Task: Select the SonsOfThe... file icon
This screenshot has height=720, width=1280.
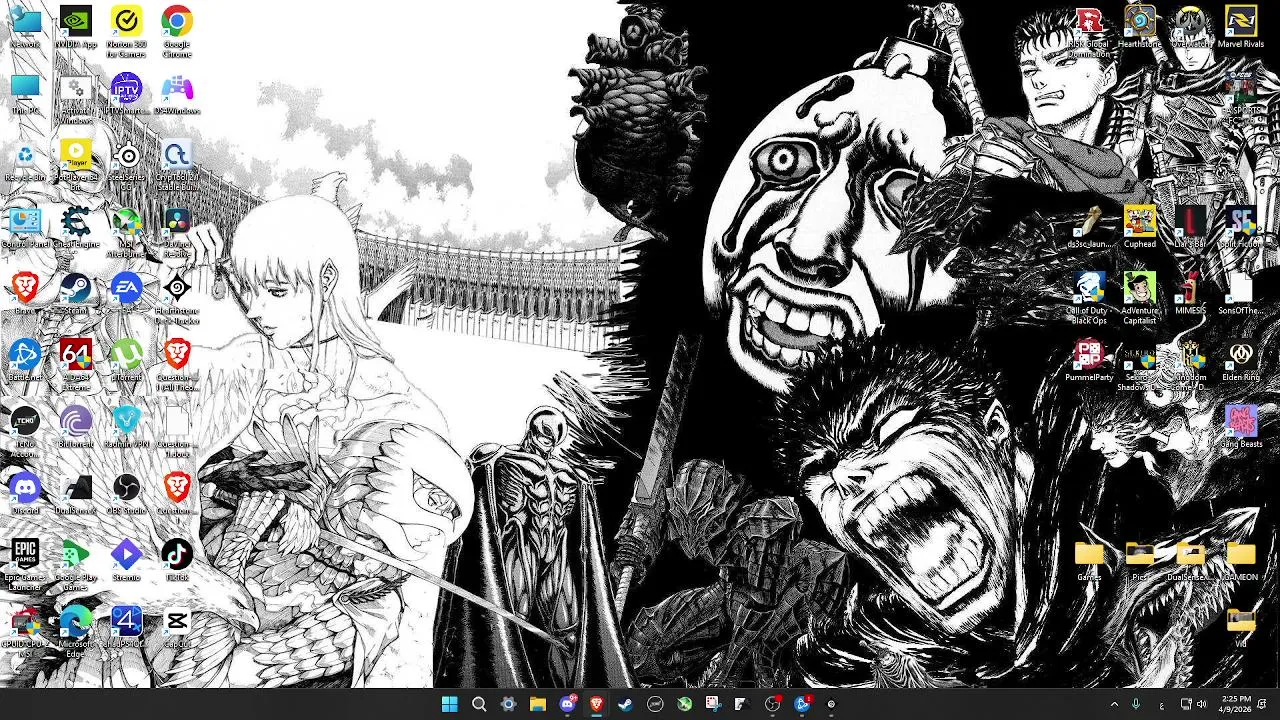Action: [x=1241, y=294]
